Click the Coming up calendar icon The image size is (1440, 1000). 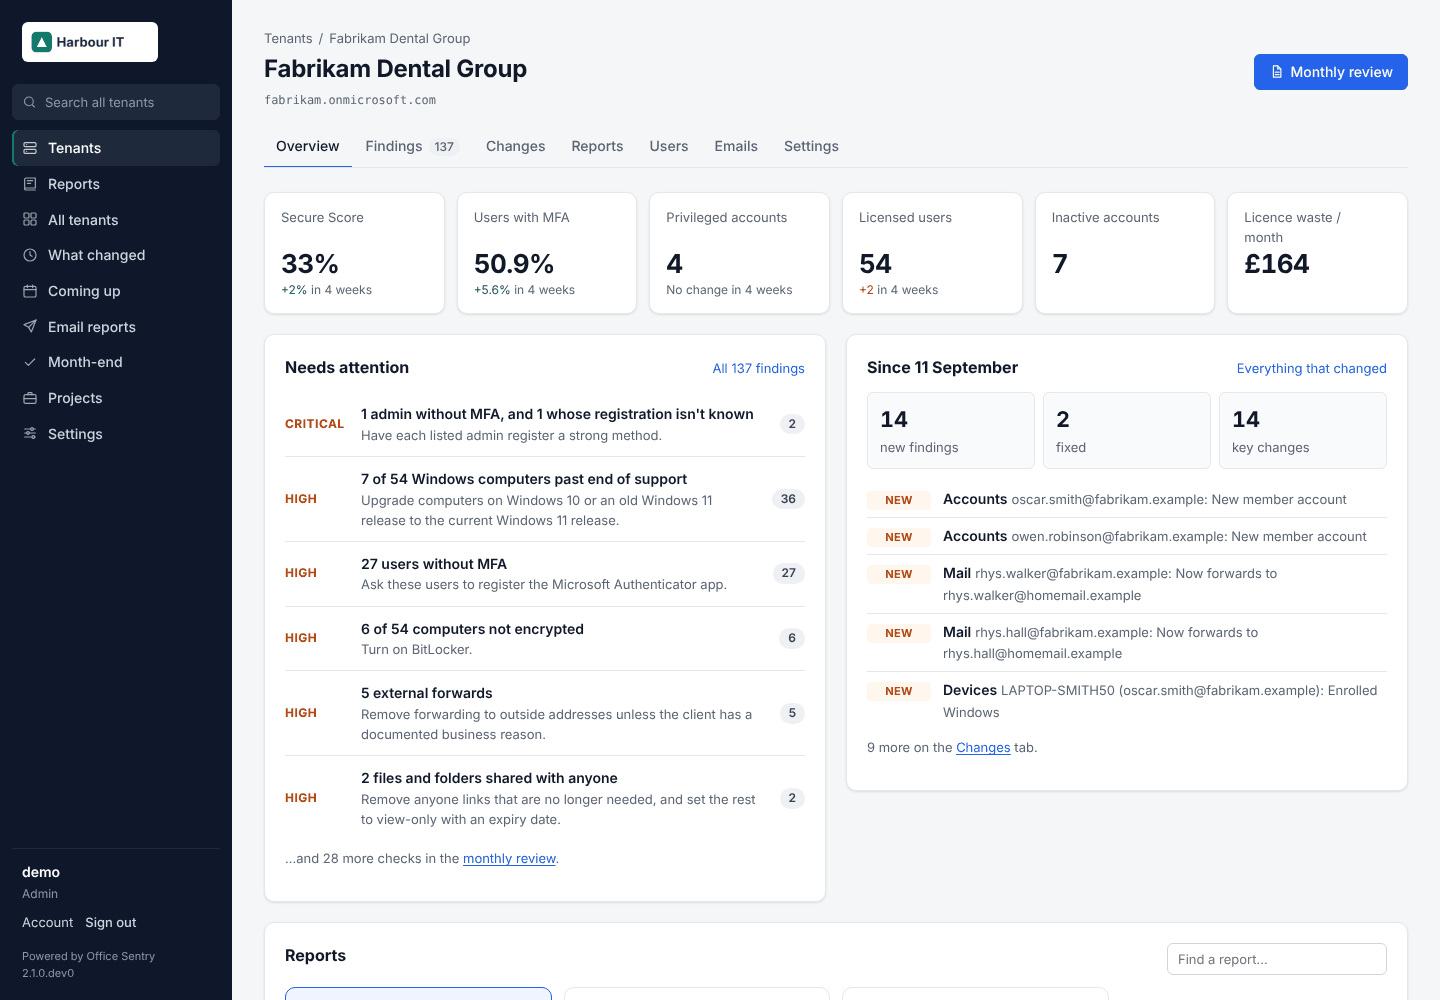pos(30,291)
